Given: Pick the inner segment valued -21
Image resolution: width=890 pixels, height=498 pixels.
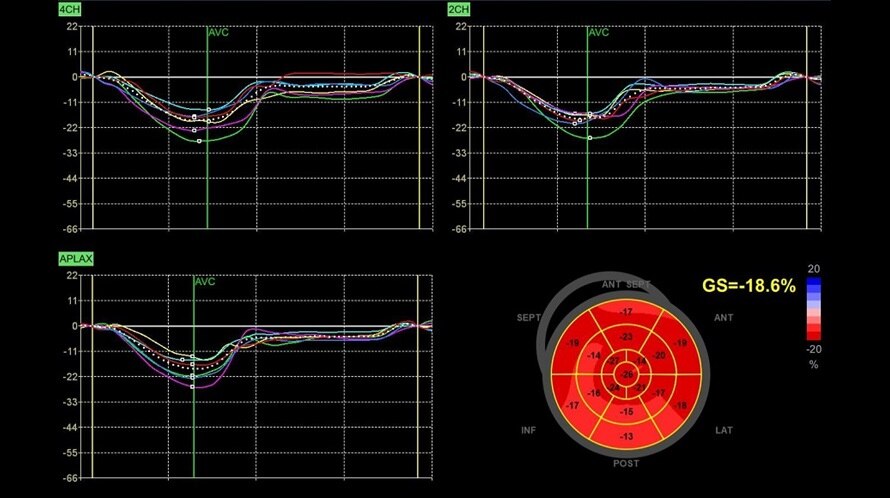Looking at the screenshot, I should coord(640,388).
